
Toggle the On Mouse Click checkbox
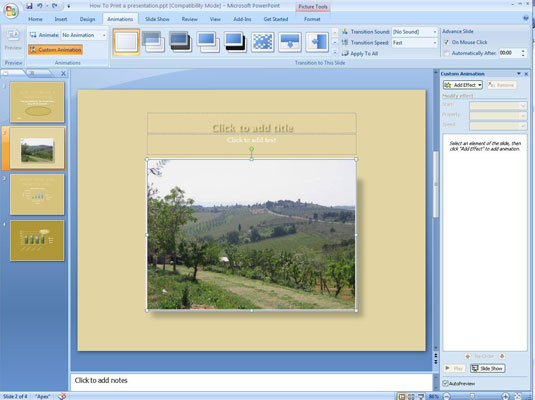(446, 42)
